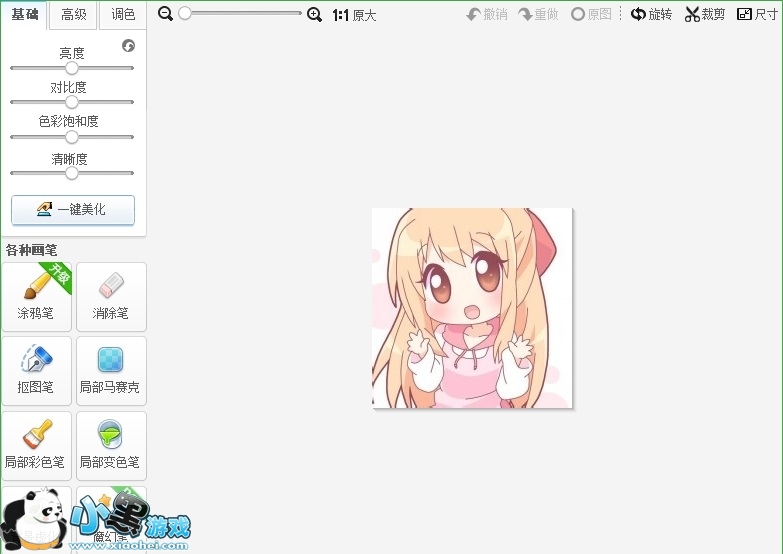Click the zoom in magnifier icon

pos(314,14)
